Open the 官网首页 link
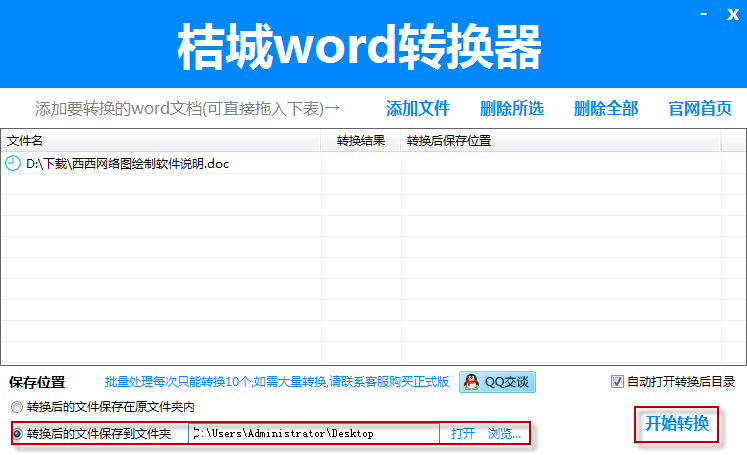 (700, 108)
